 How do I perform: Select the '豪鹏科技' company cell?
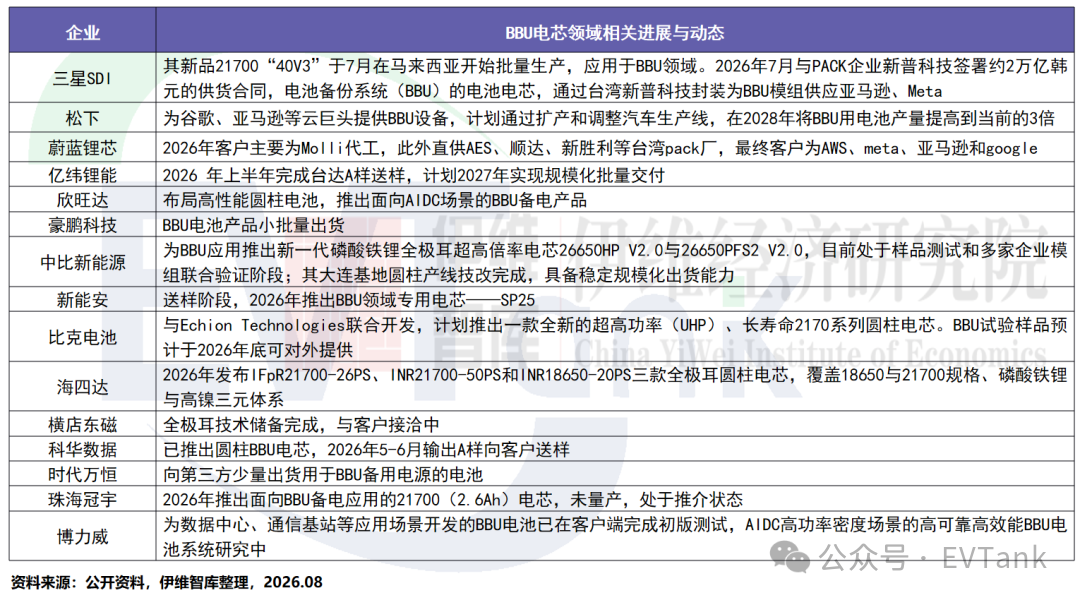(x=83, y=225)
